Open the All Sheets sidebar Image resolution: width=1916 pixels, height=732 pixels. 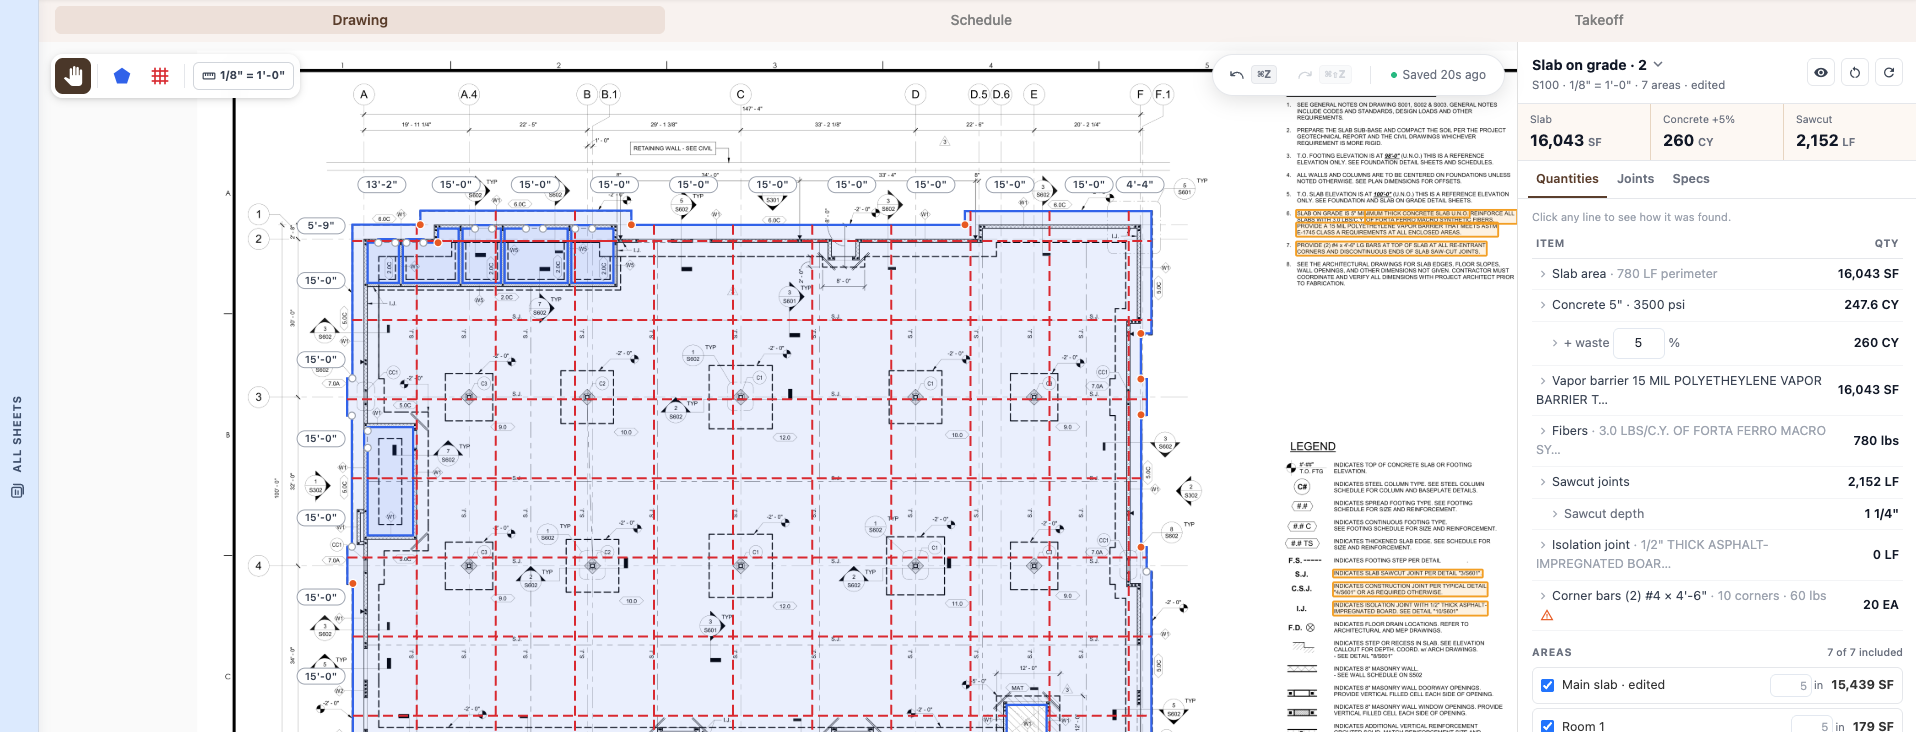(17, 446)
